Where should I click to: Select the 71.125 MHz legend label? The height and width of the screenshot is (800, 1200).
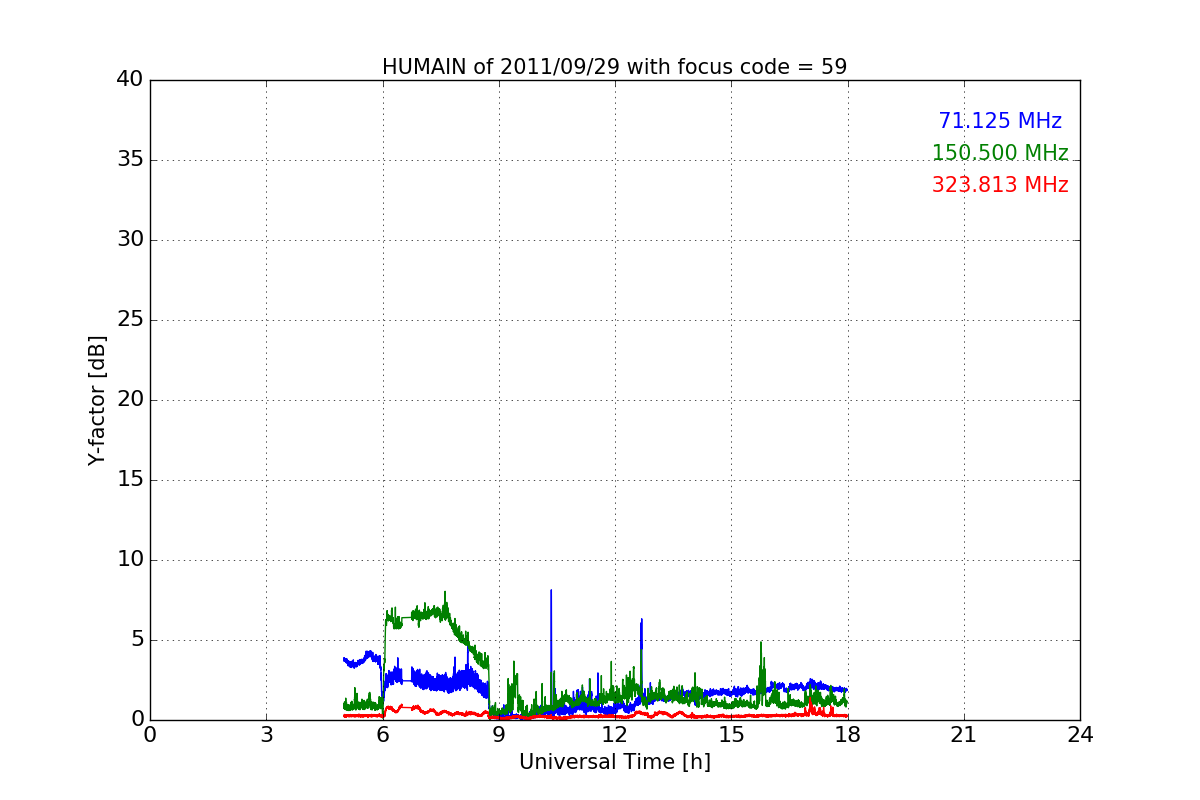pos(1000,121)
